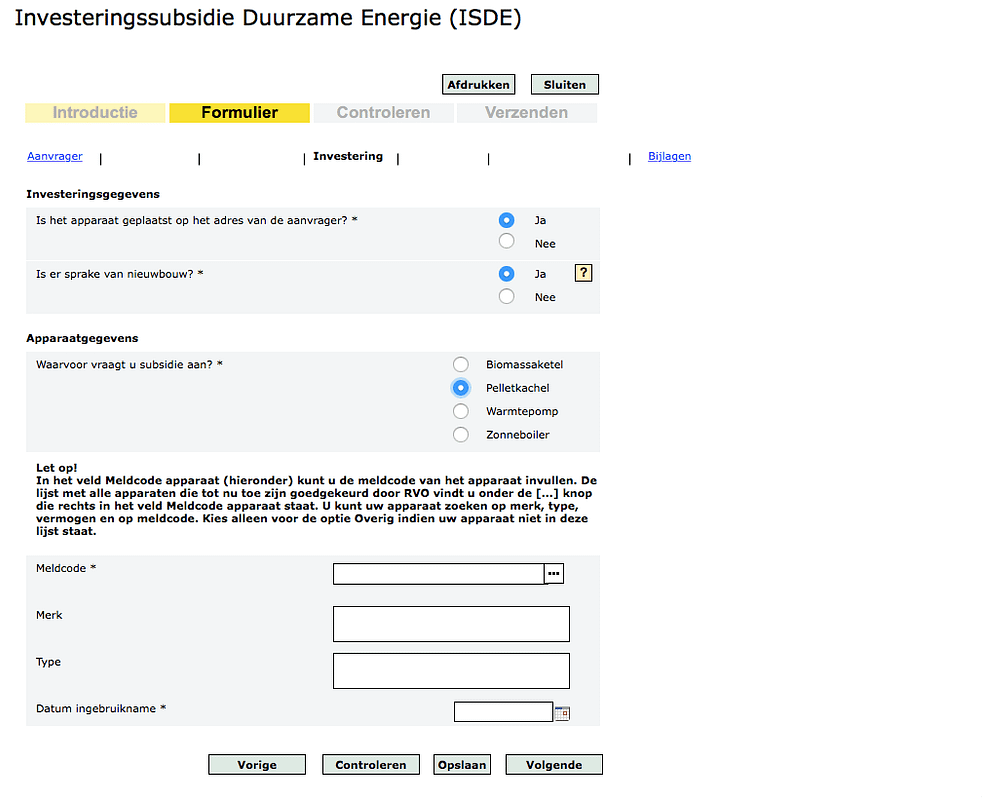Click the Volgende button
Viewport: 982px width, 800px height.
point(553,765)
